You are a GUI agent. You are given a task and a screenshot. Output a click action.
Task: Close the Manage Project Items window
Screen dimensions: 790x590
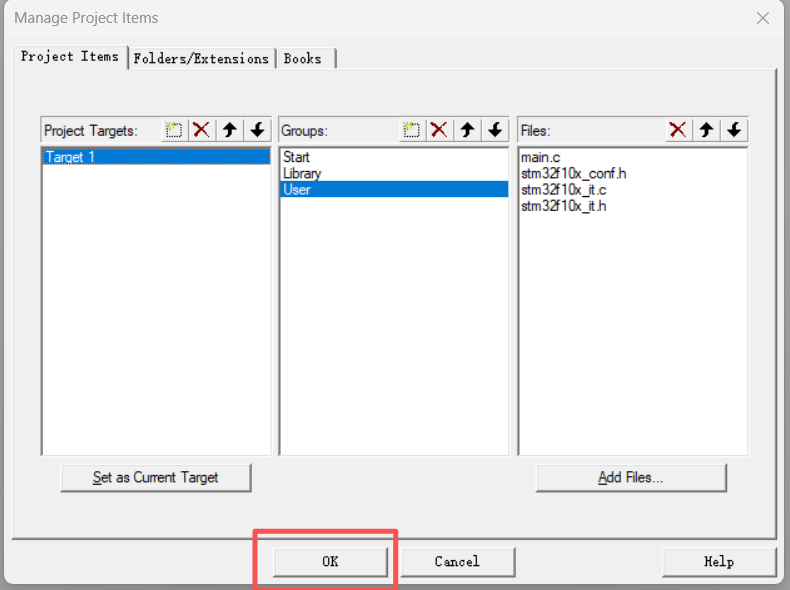(763, 18)
